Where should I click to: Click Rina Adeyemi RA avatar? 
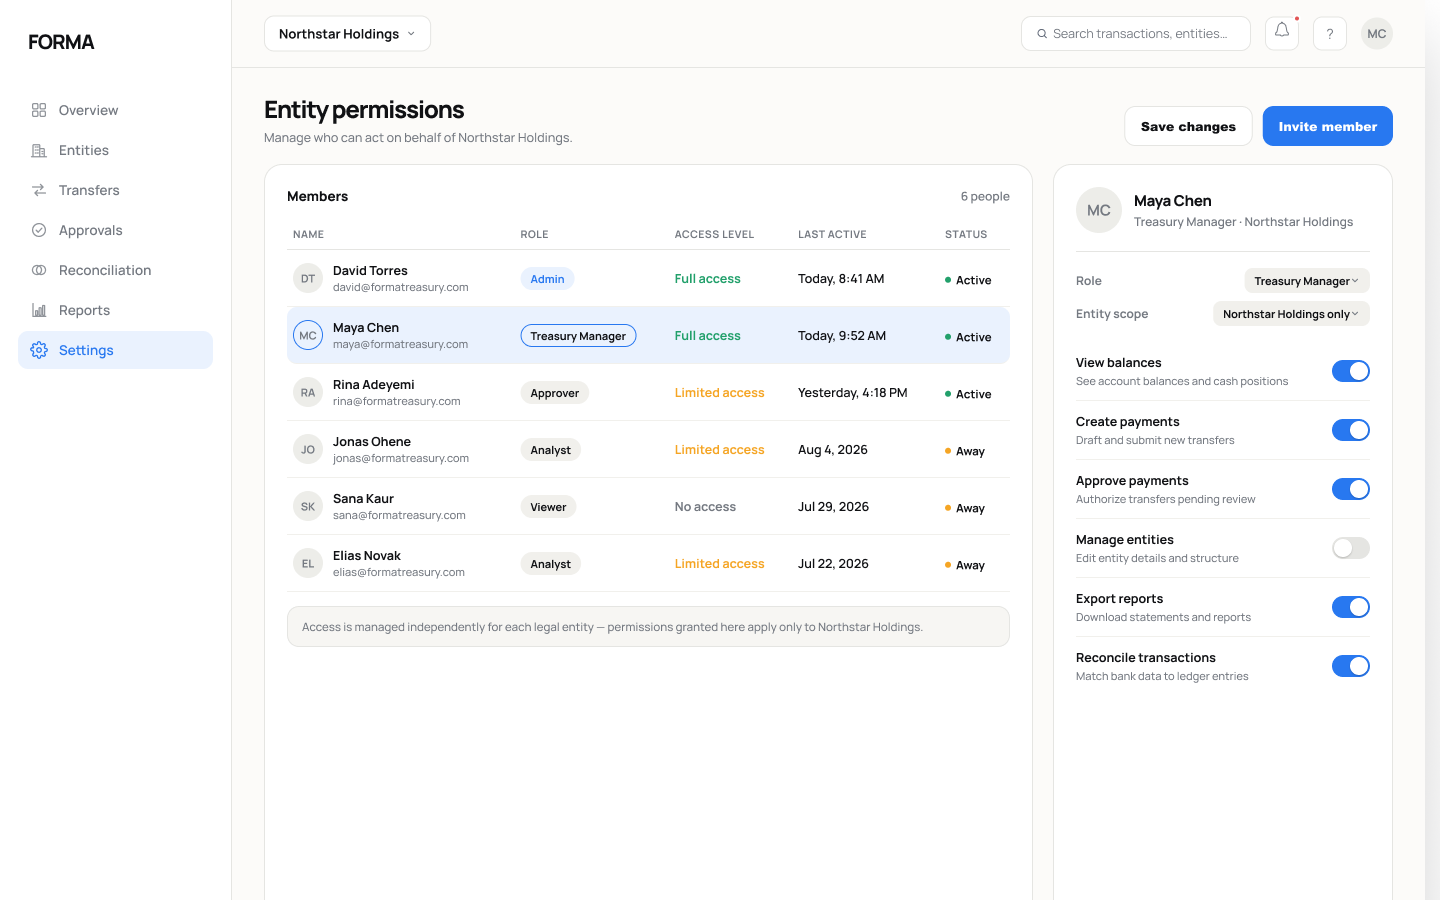coord(308,393)
